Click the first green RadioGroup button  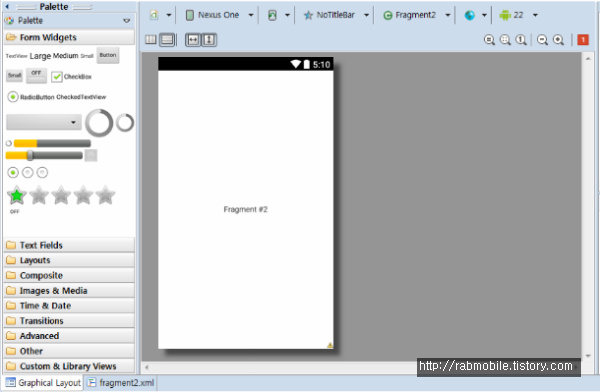[13, 173]
